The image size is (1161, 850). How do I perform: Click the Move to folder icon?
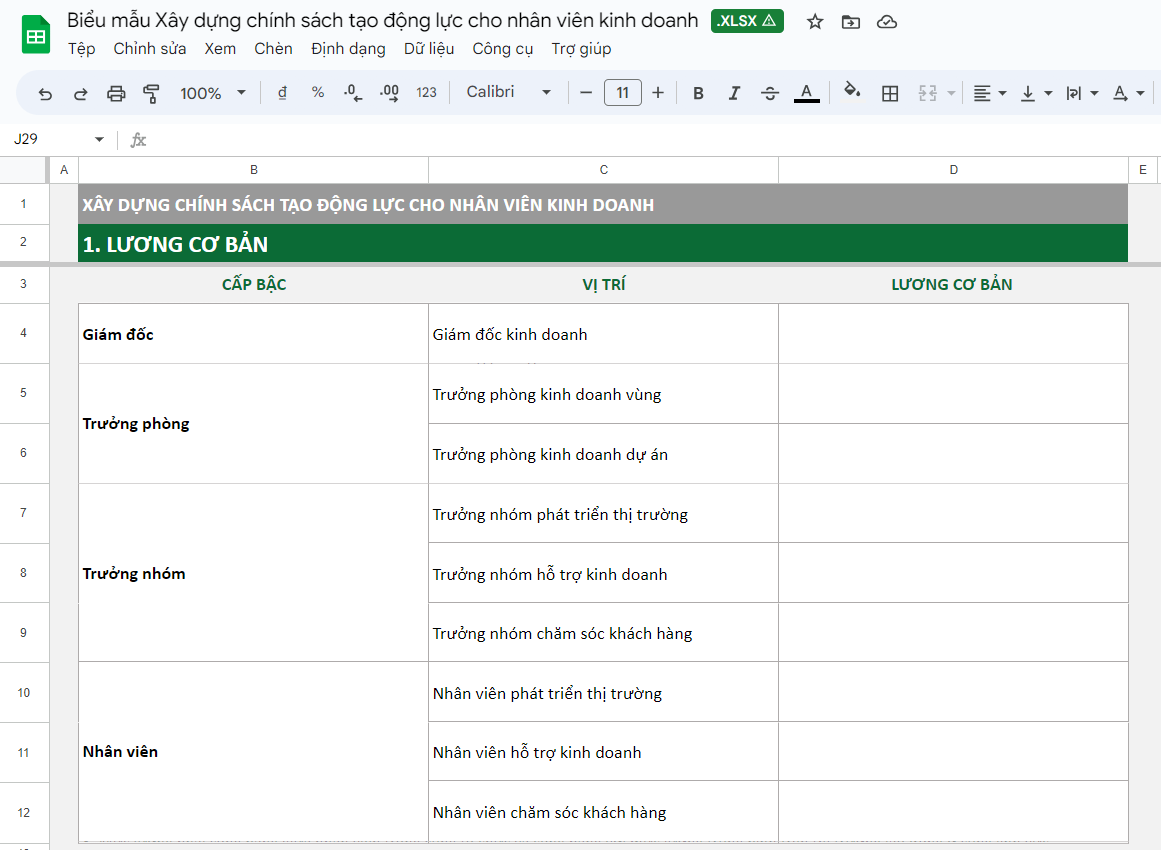click(851, 21)
